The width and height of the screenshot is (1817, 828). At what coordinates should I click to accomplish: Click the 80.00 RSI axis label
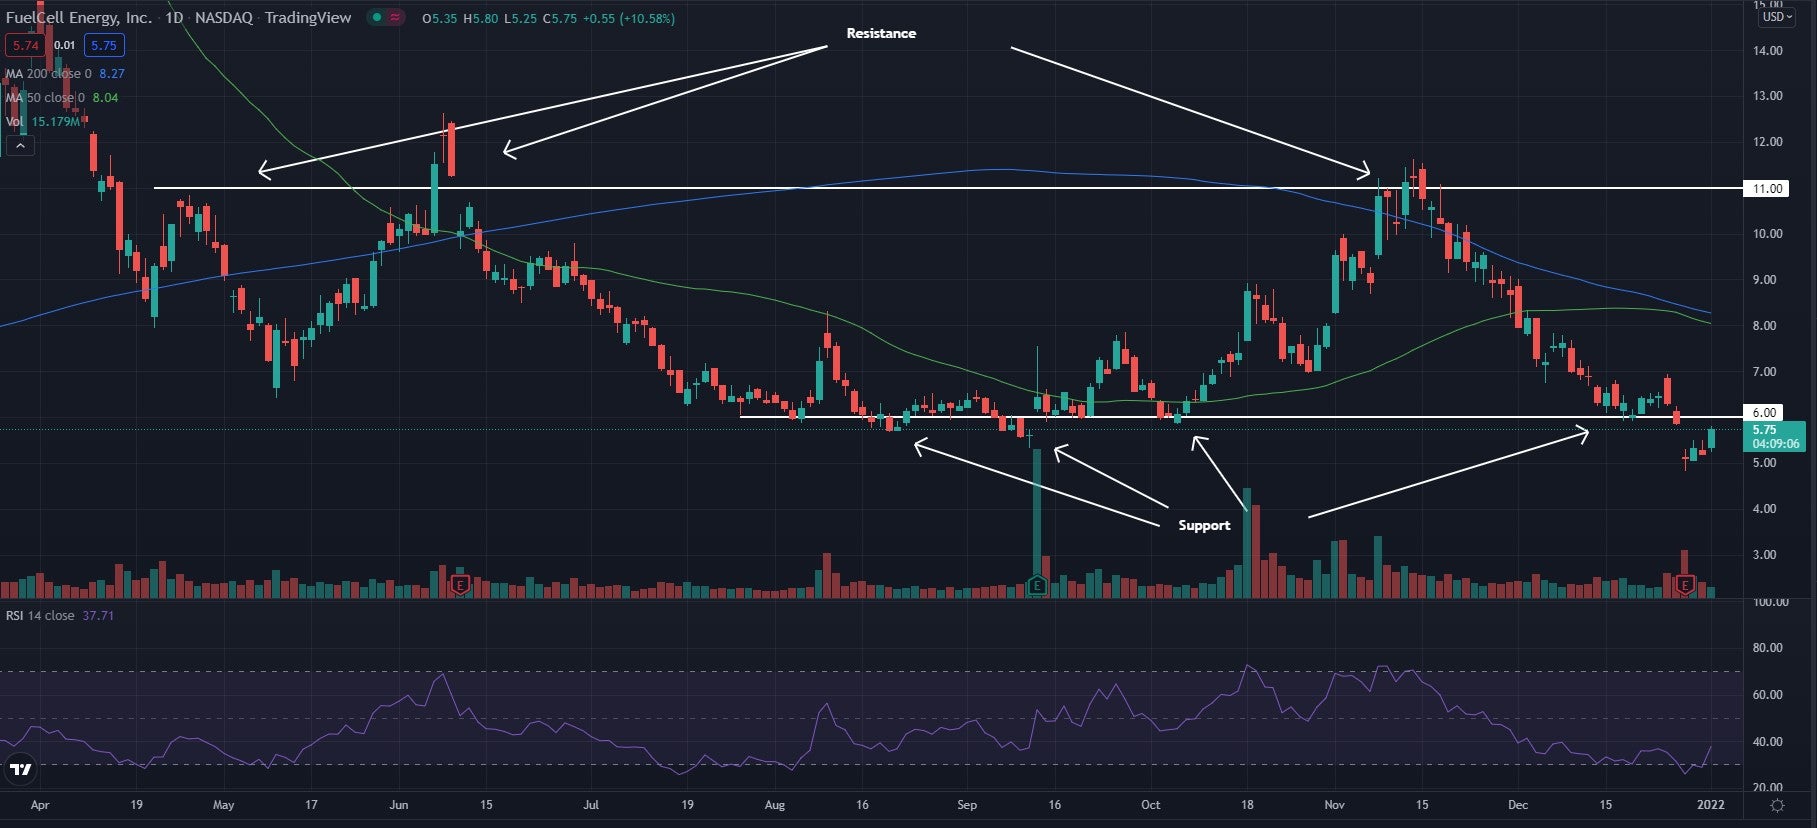point(1767,648)
